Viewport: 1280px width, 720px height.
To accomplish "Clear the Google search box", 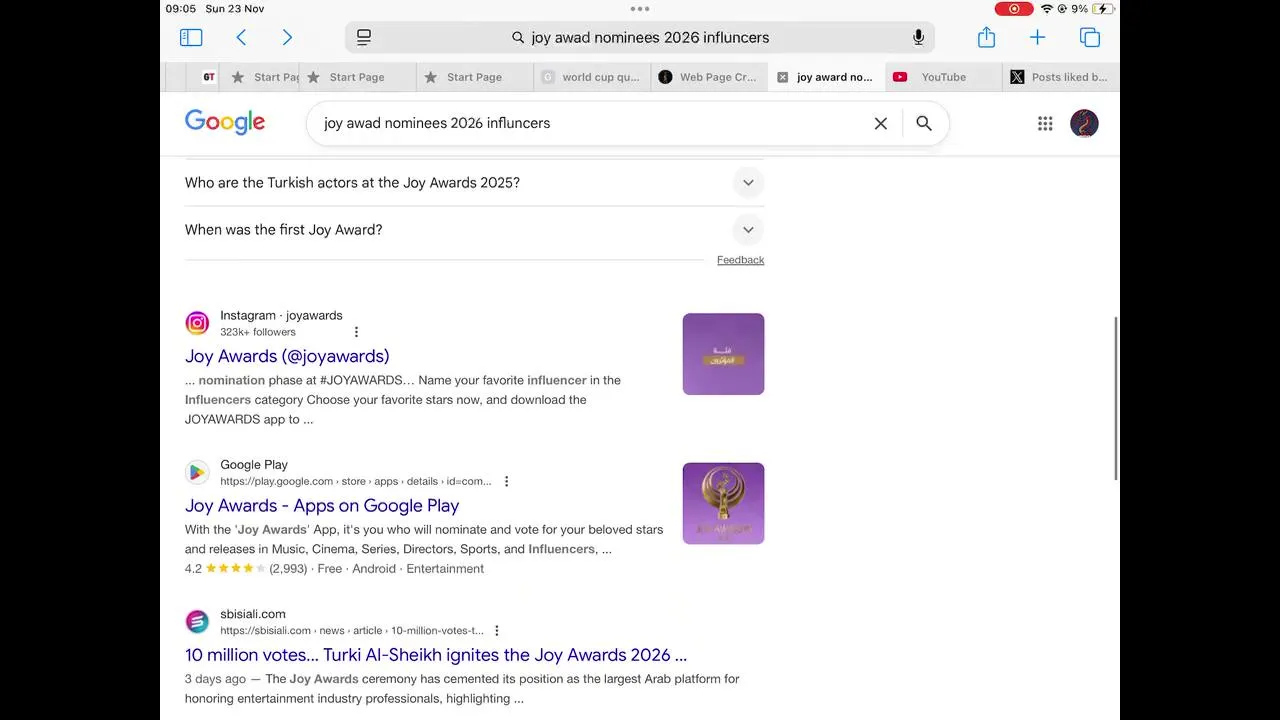I will [x=880, y=124].
